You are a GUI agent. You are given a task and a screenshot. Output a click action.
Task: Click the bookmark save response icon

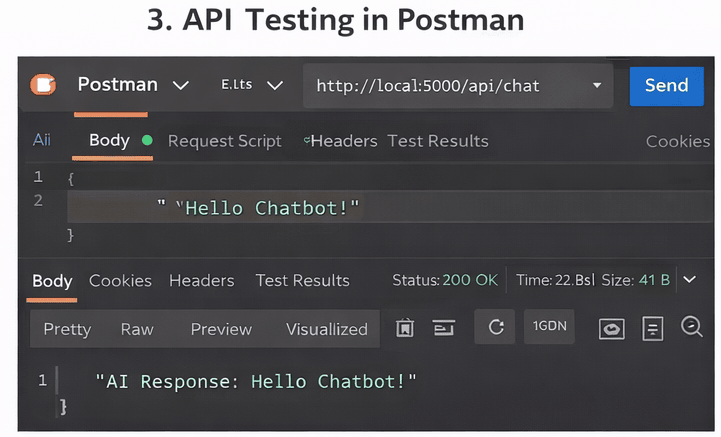405,328
